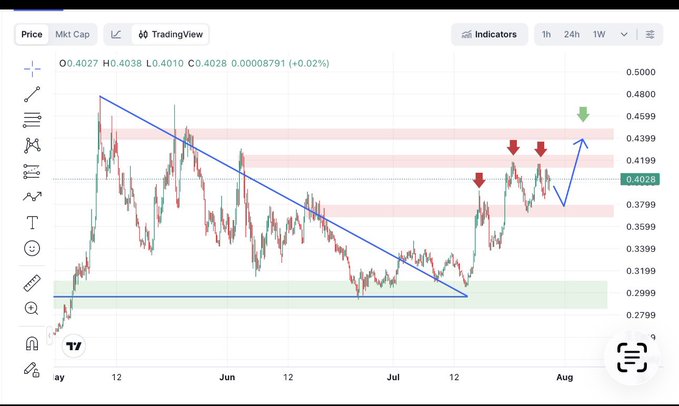679x406 pixels.
Task: Select the Price tab
Action: [x=32, y=34]
